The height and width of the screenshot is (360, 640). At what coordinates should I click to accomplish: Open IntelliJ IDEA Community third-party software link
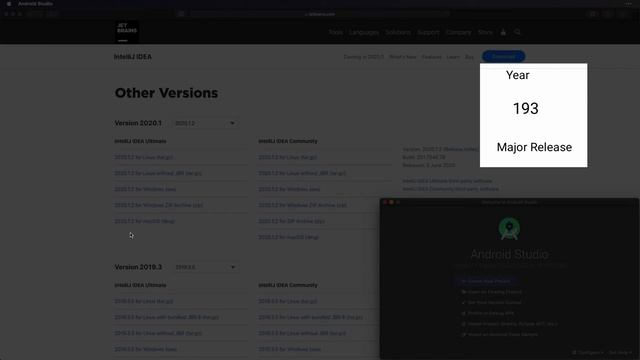pyautogui.click(x=451, y=189)
